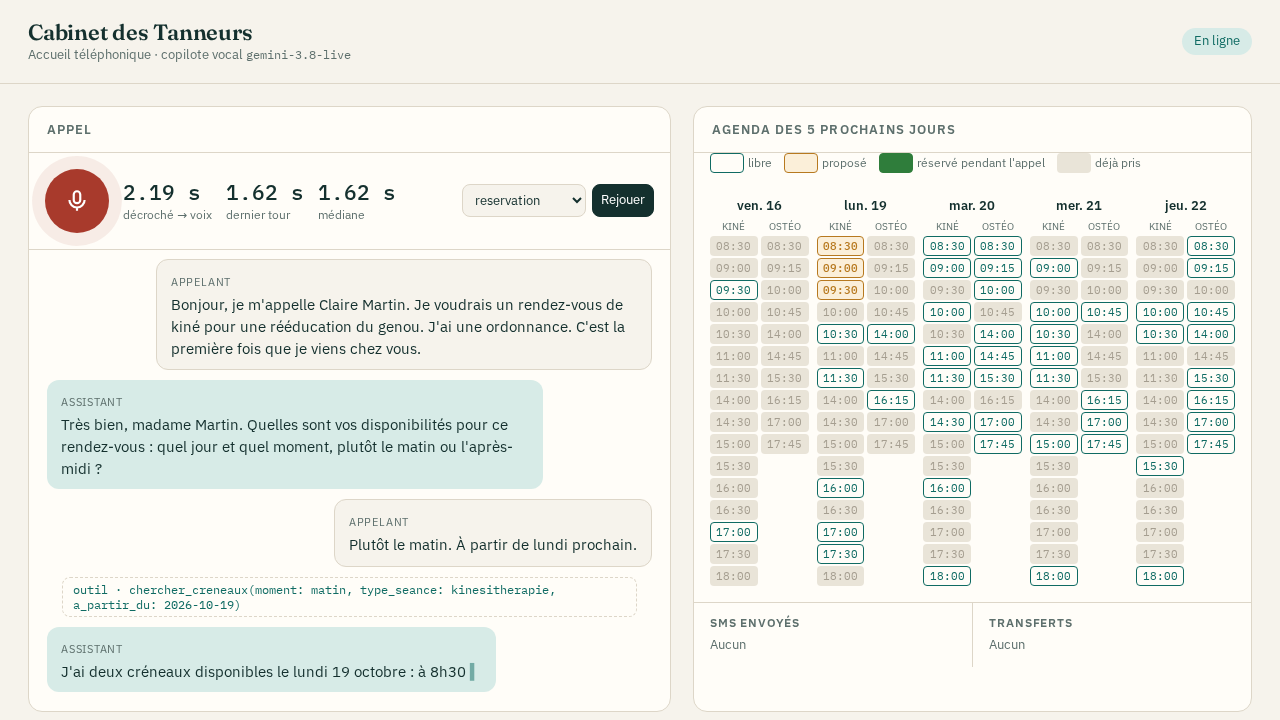Select Friday 16 kiné 17:00 slot
The width and height of the screenshot is (1280, 720).
[x=734, y=532]
